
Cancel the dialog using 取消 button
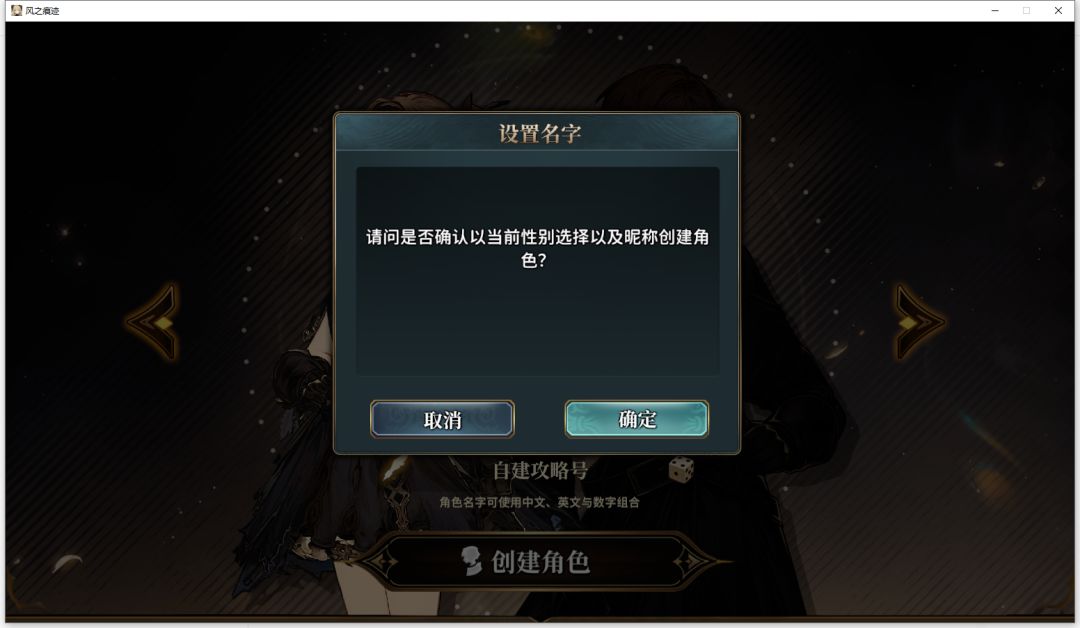click(x=442, y=419)
